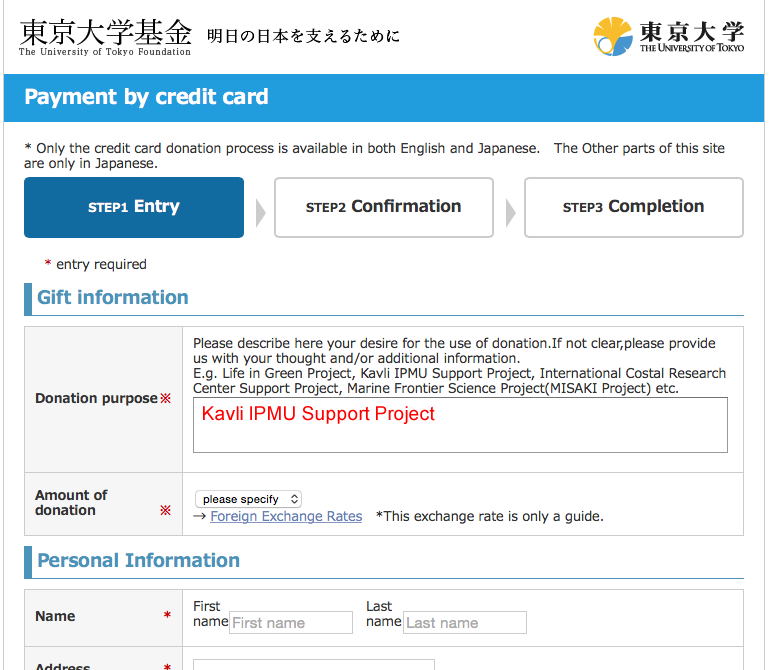Click the Address input field
The image size is (769, 670).
pyautogui.click(x=314, y=664)
